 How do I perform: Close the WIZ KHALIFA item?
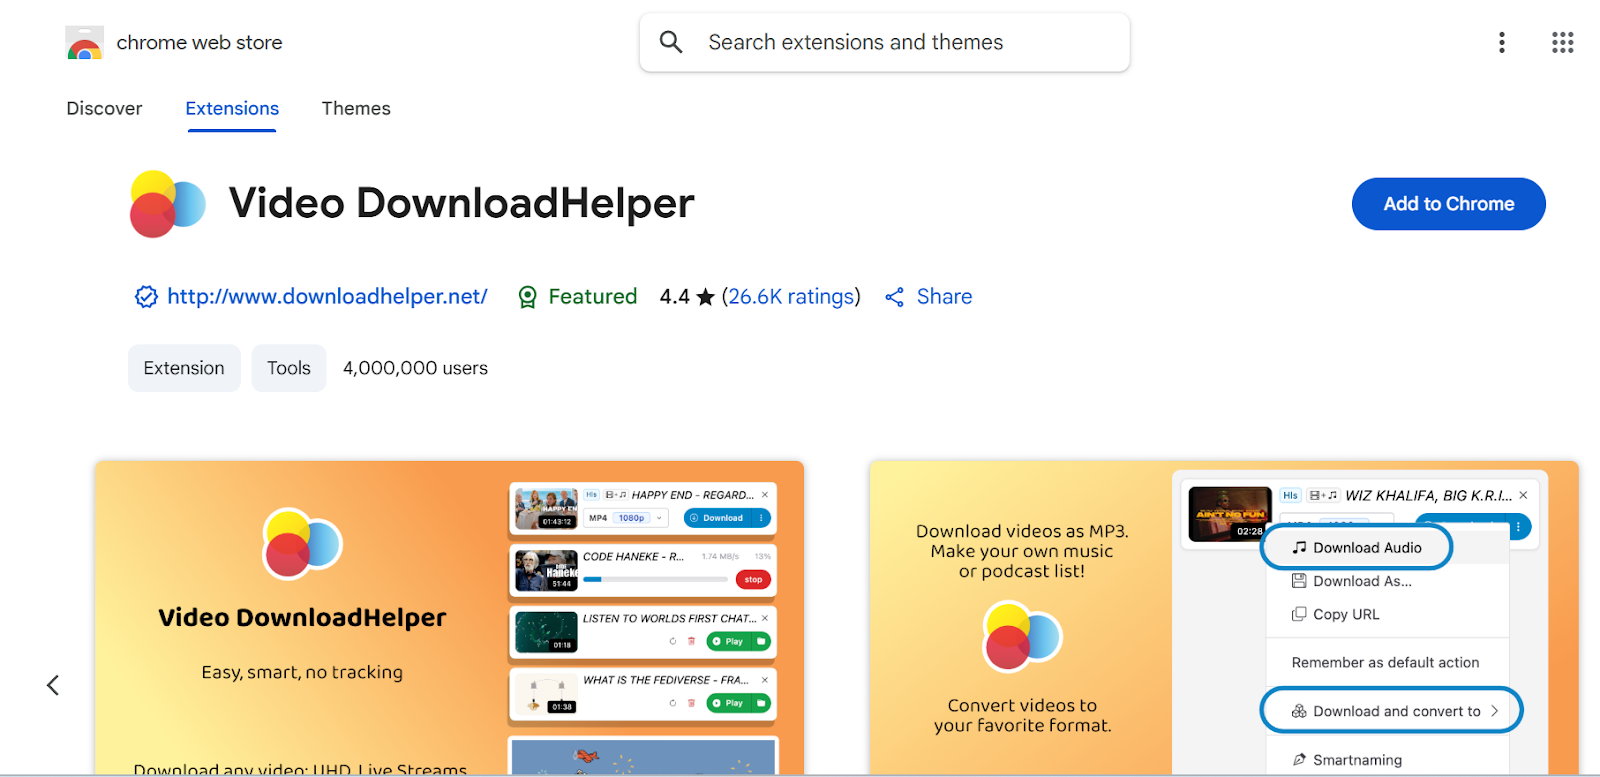click(x=1523, y=496)
